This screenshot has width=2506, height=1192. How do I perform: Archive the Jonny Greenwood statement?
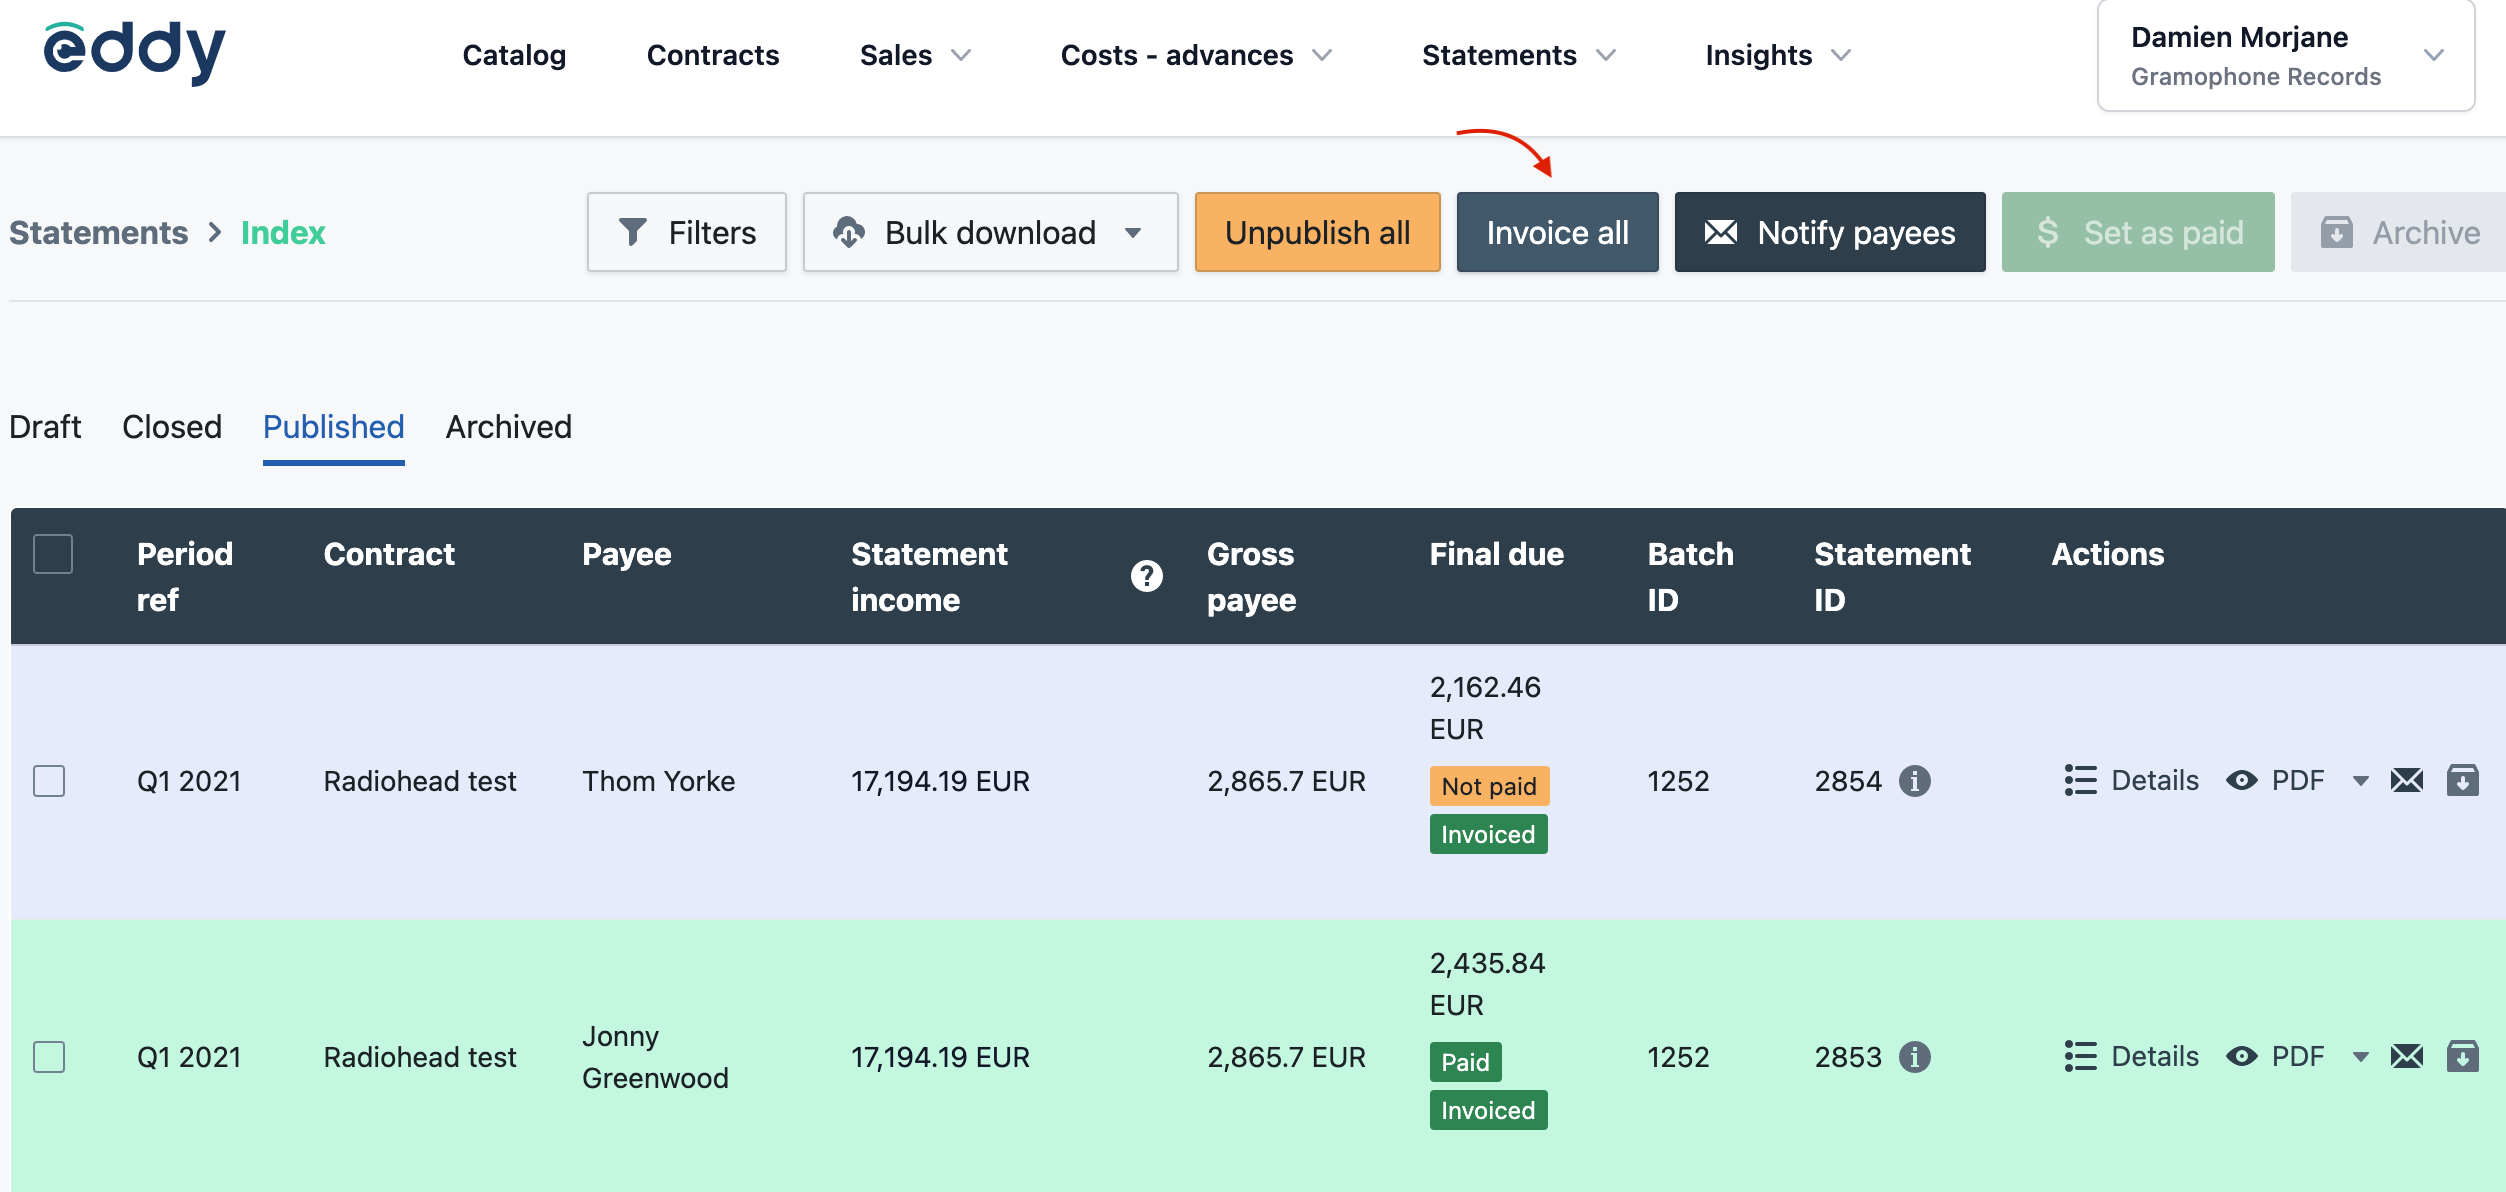[x=2462, y=1056]
